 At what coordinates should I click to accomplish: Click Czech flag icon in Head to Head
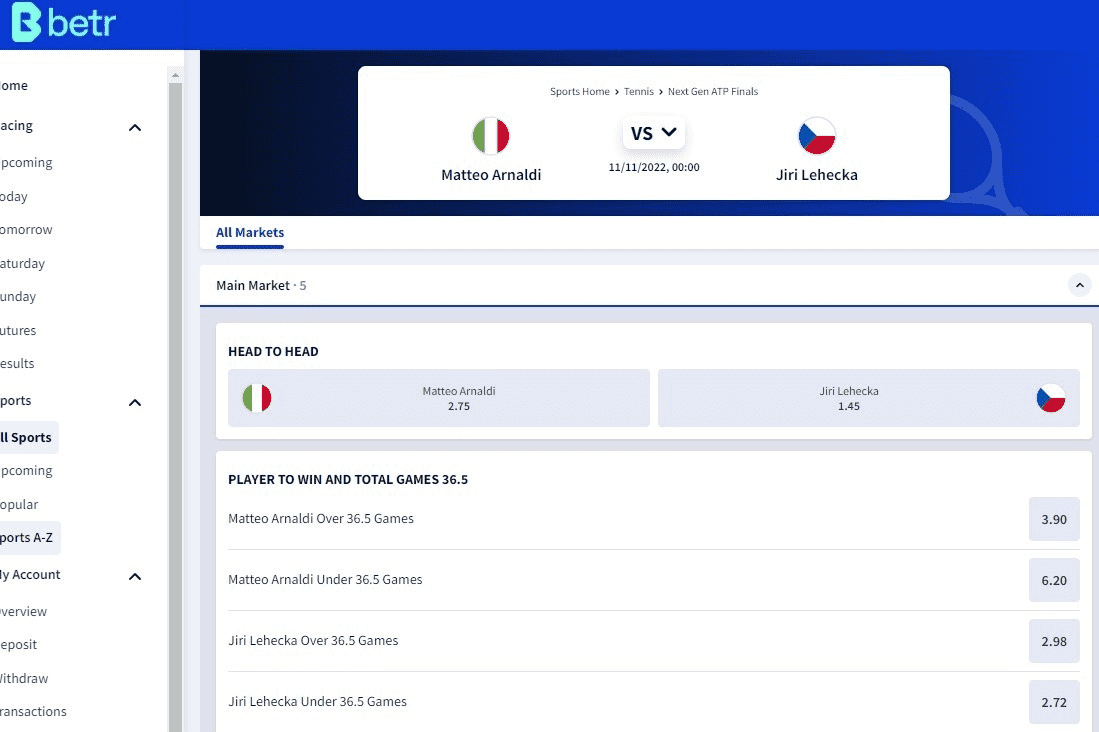click(x=1051, y=398)
